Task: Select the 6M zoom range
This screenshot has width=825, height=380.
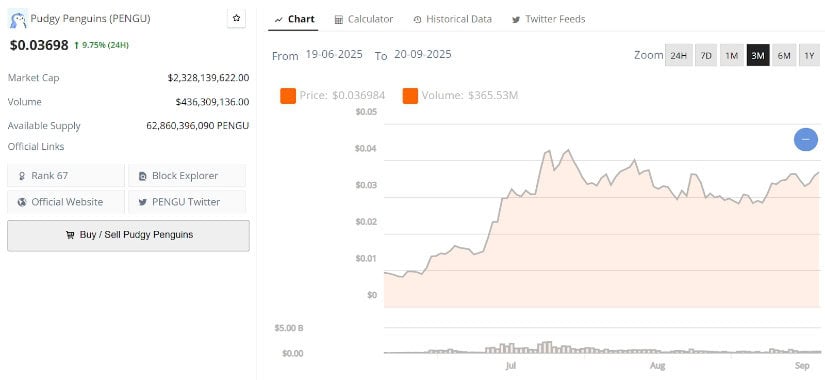Action: click(x=784, y=55)
